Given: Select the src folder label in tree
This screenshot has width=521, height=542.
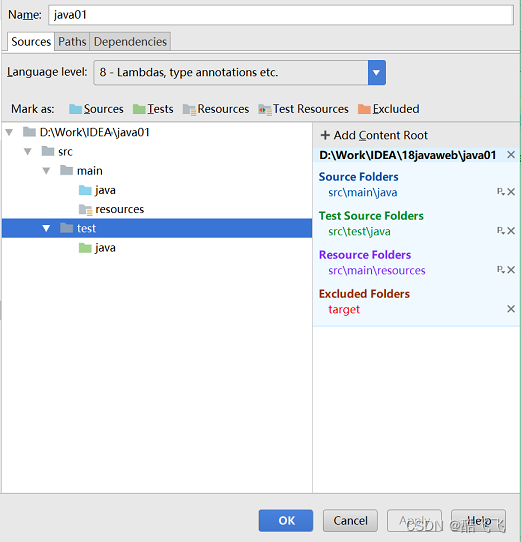Looking at the screenshot, I should click(x=65, y=152).
